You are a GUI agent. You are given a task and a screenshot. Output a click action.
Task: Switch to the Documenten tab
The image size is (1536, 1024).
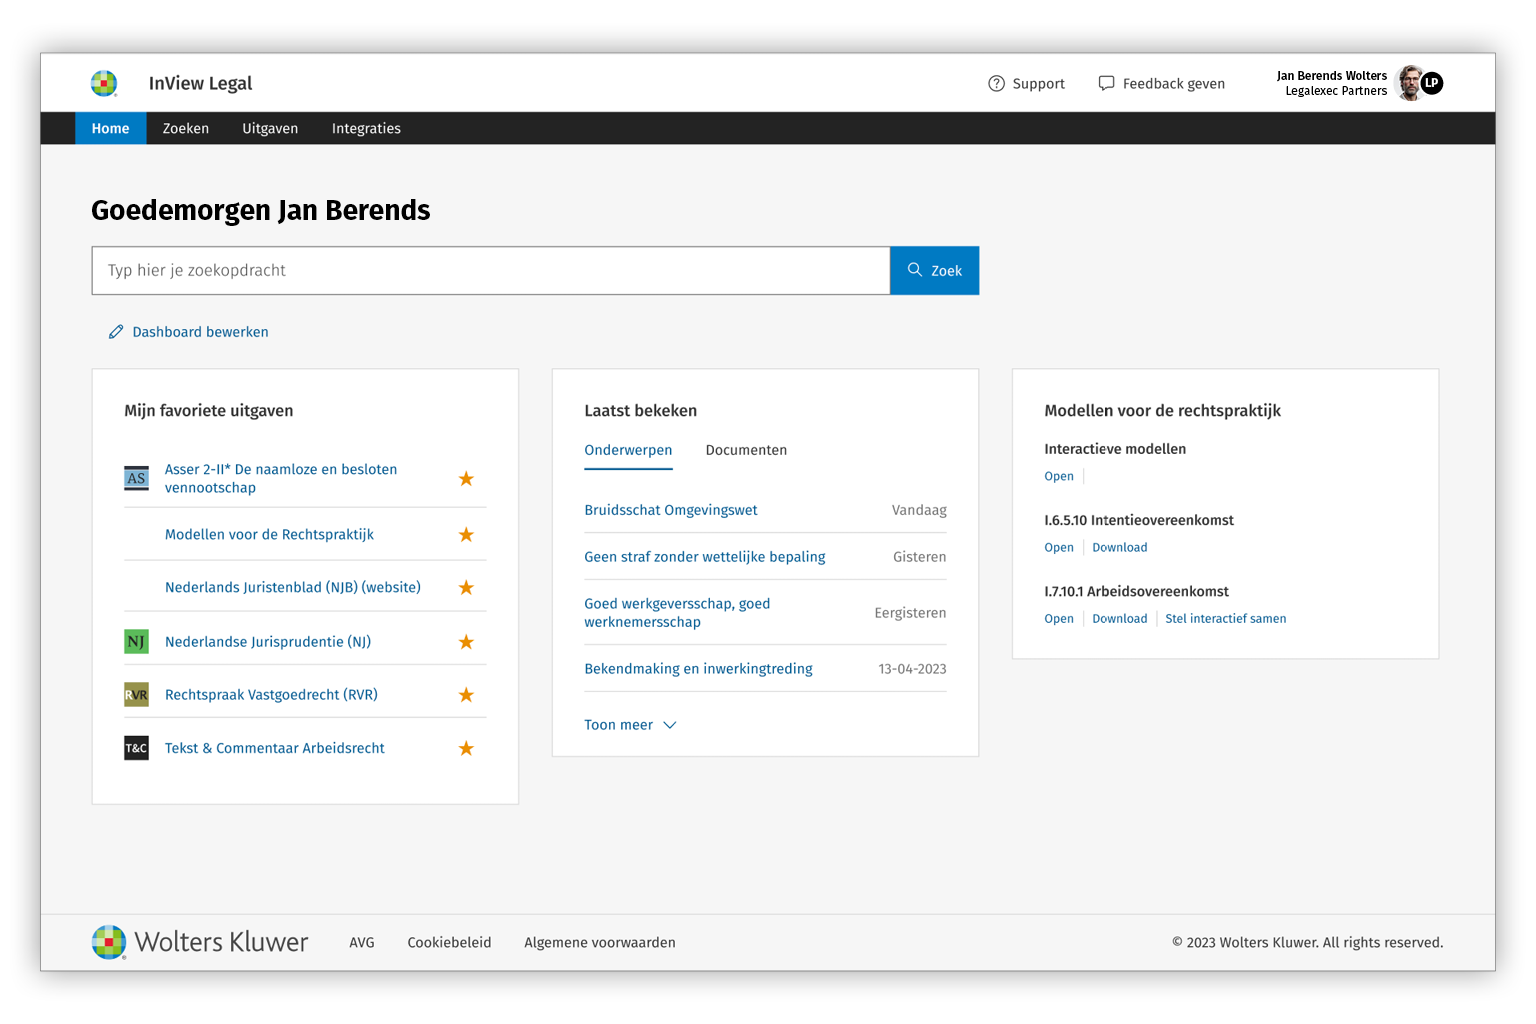click(746, 450)
